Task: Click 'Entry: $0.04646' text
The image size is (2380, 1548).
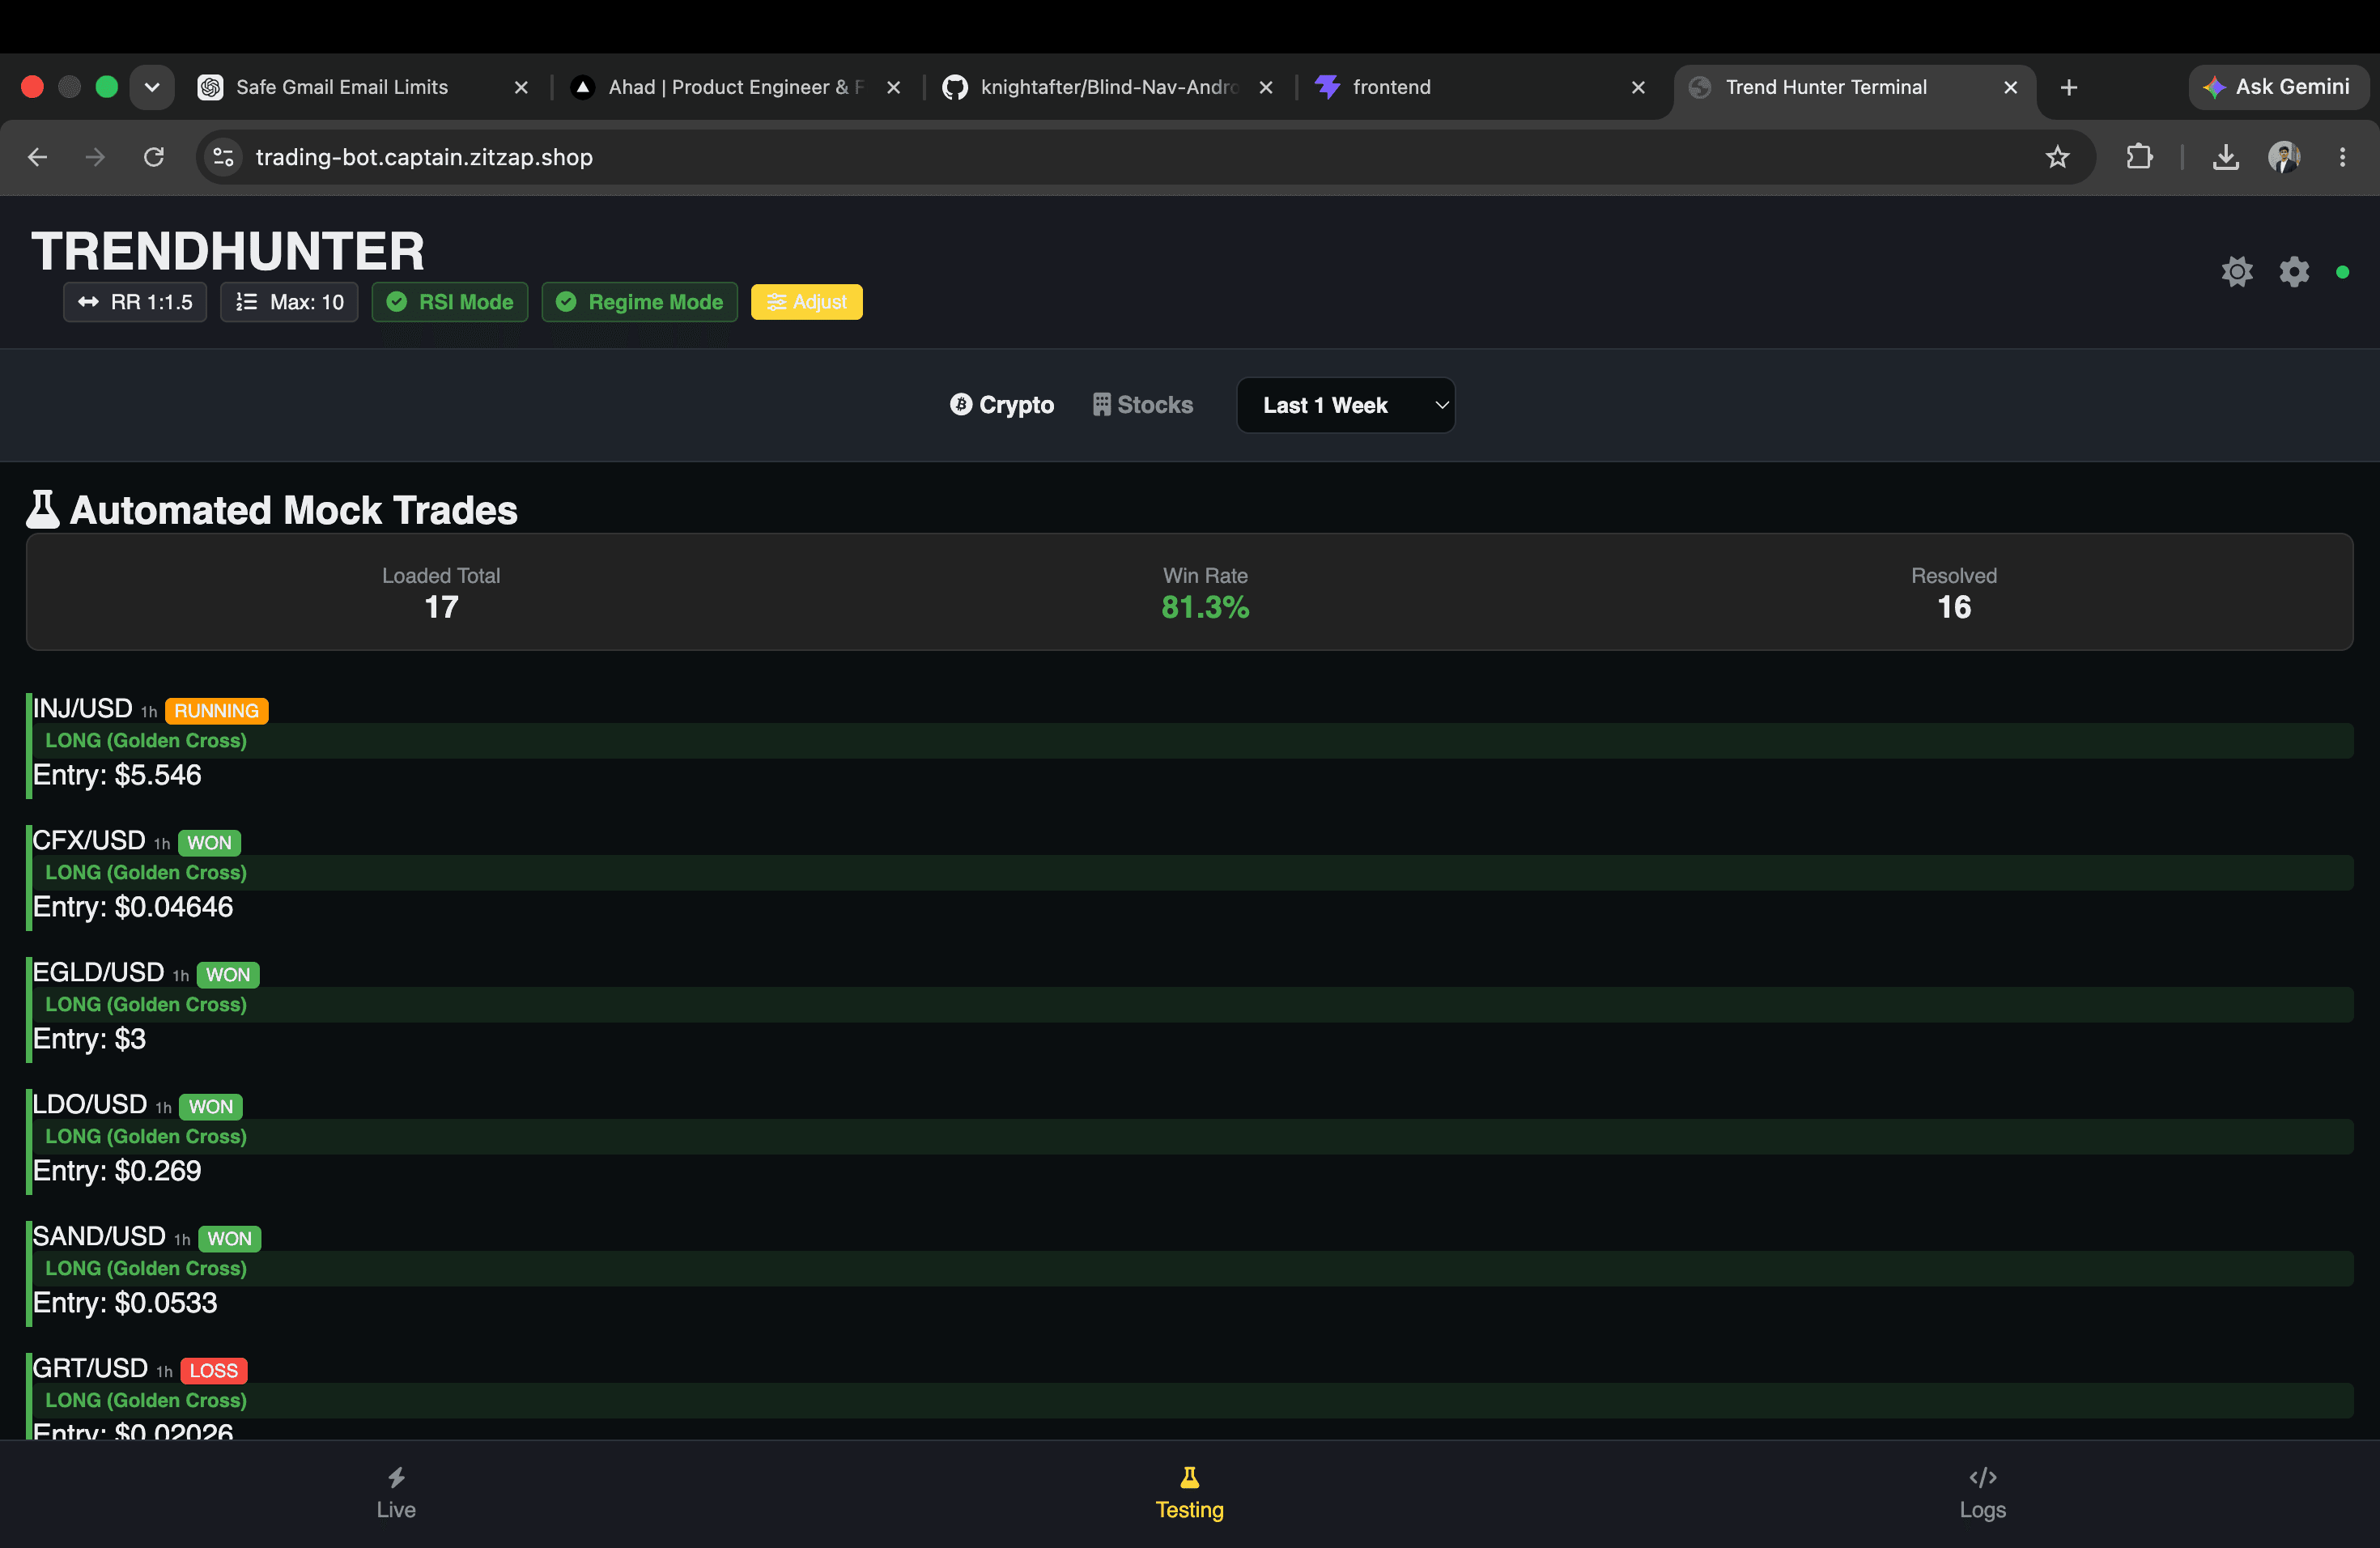Action: point(133,907)
